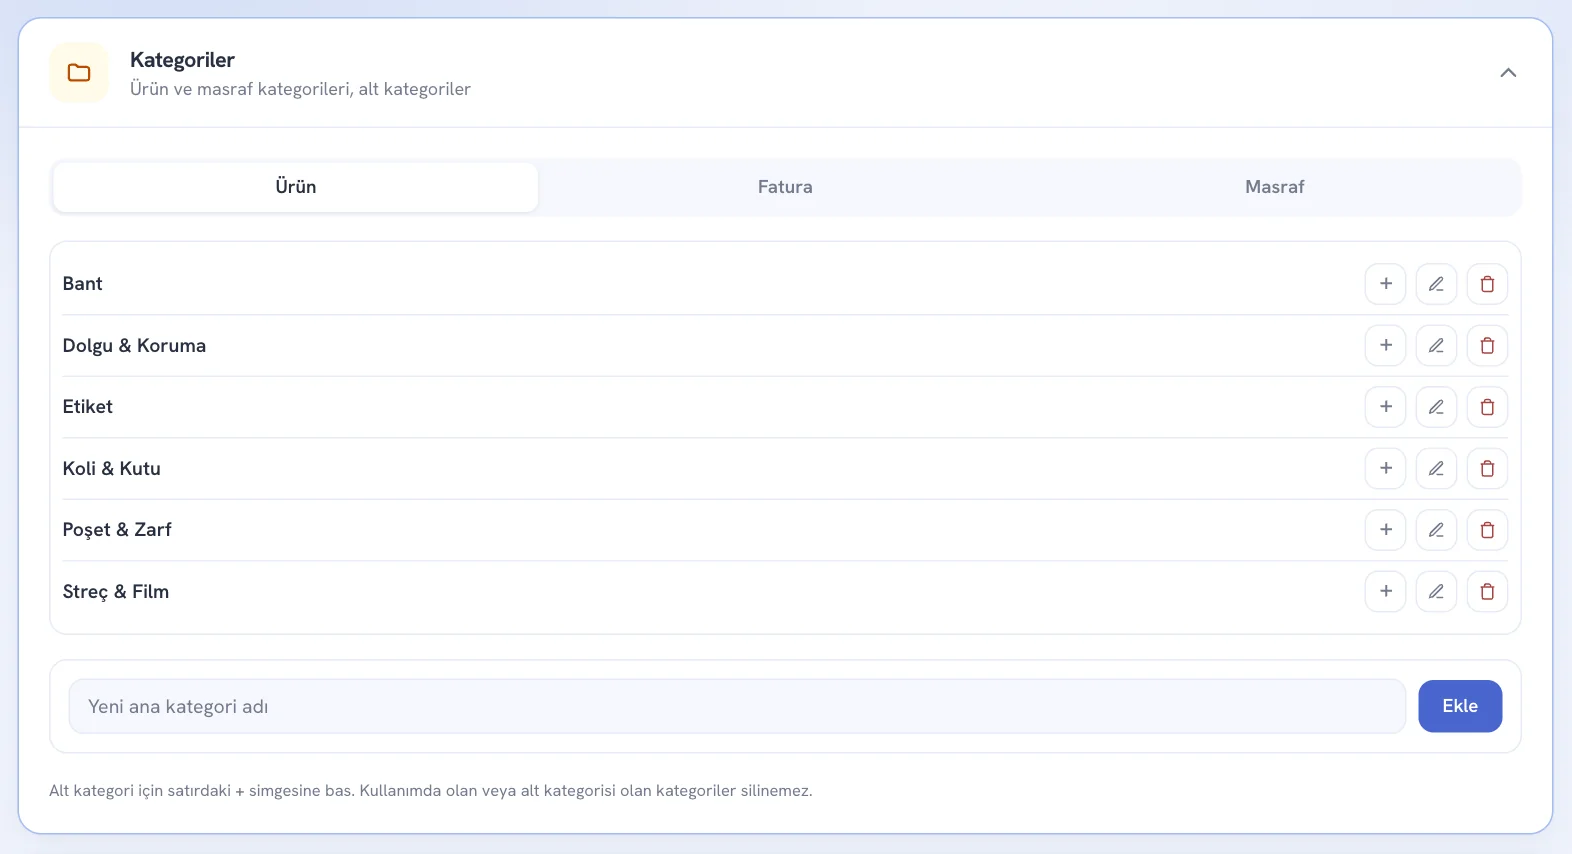Add subcategory to Bant row
This screenshot has width=1572, height=854.
(x=1385, y=284)
